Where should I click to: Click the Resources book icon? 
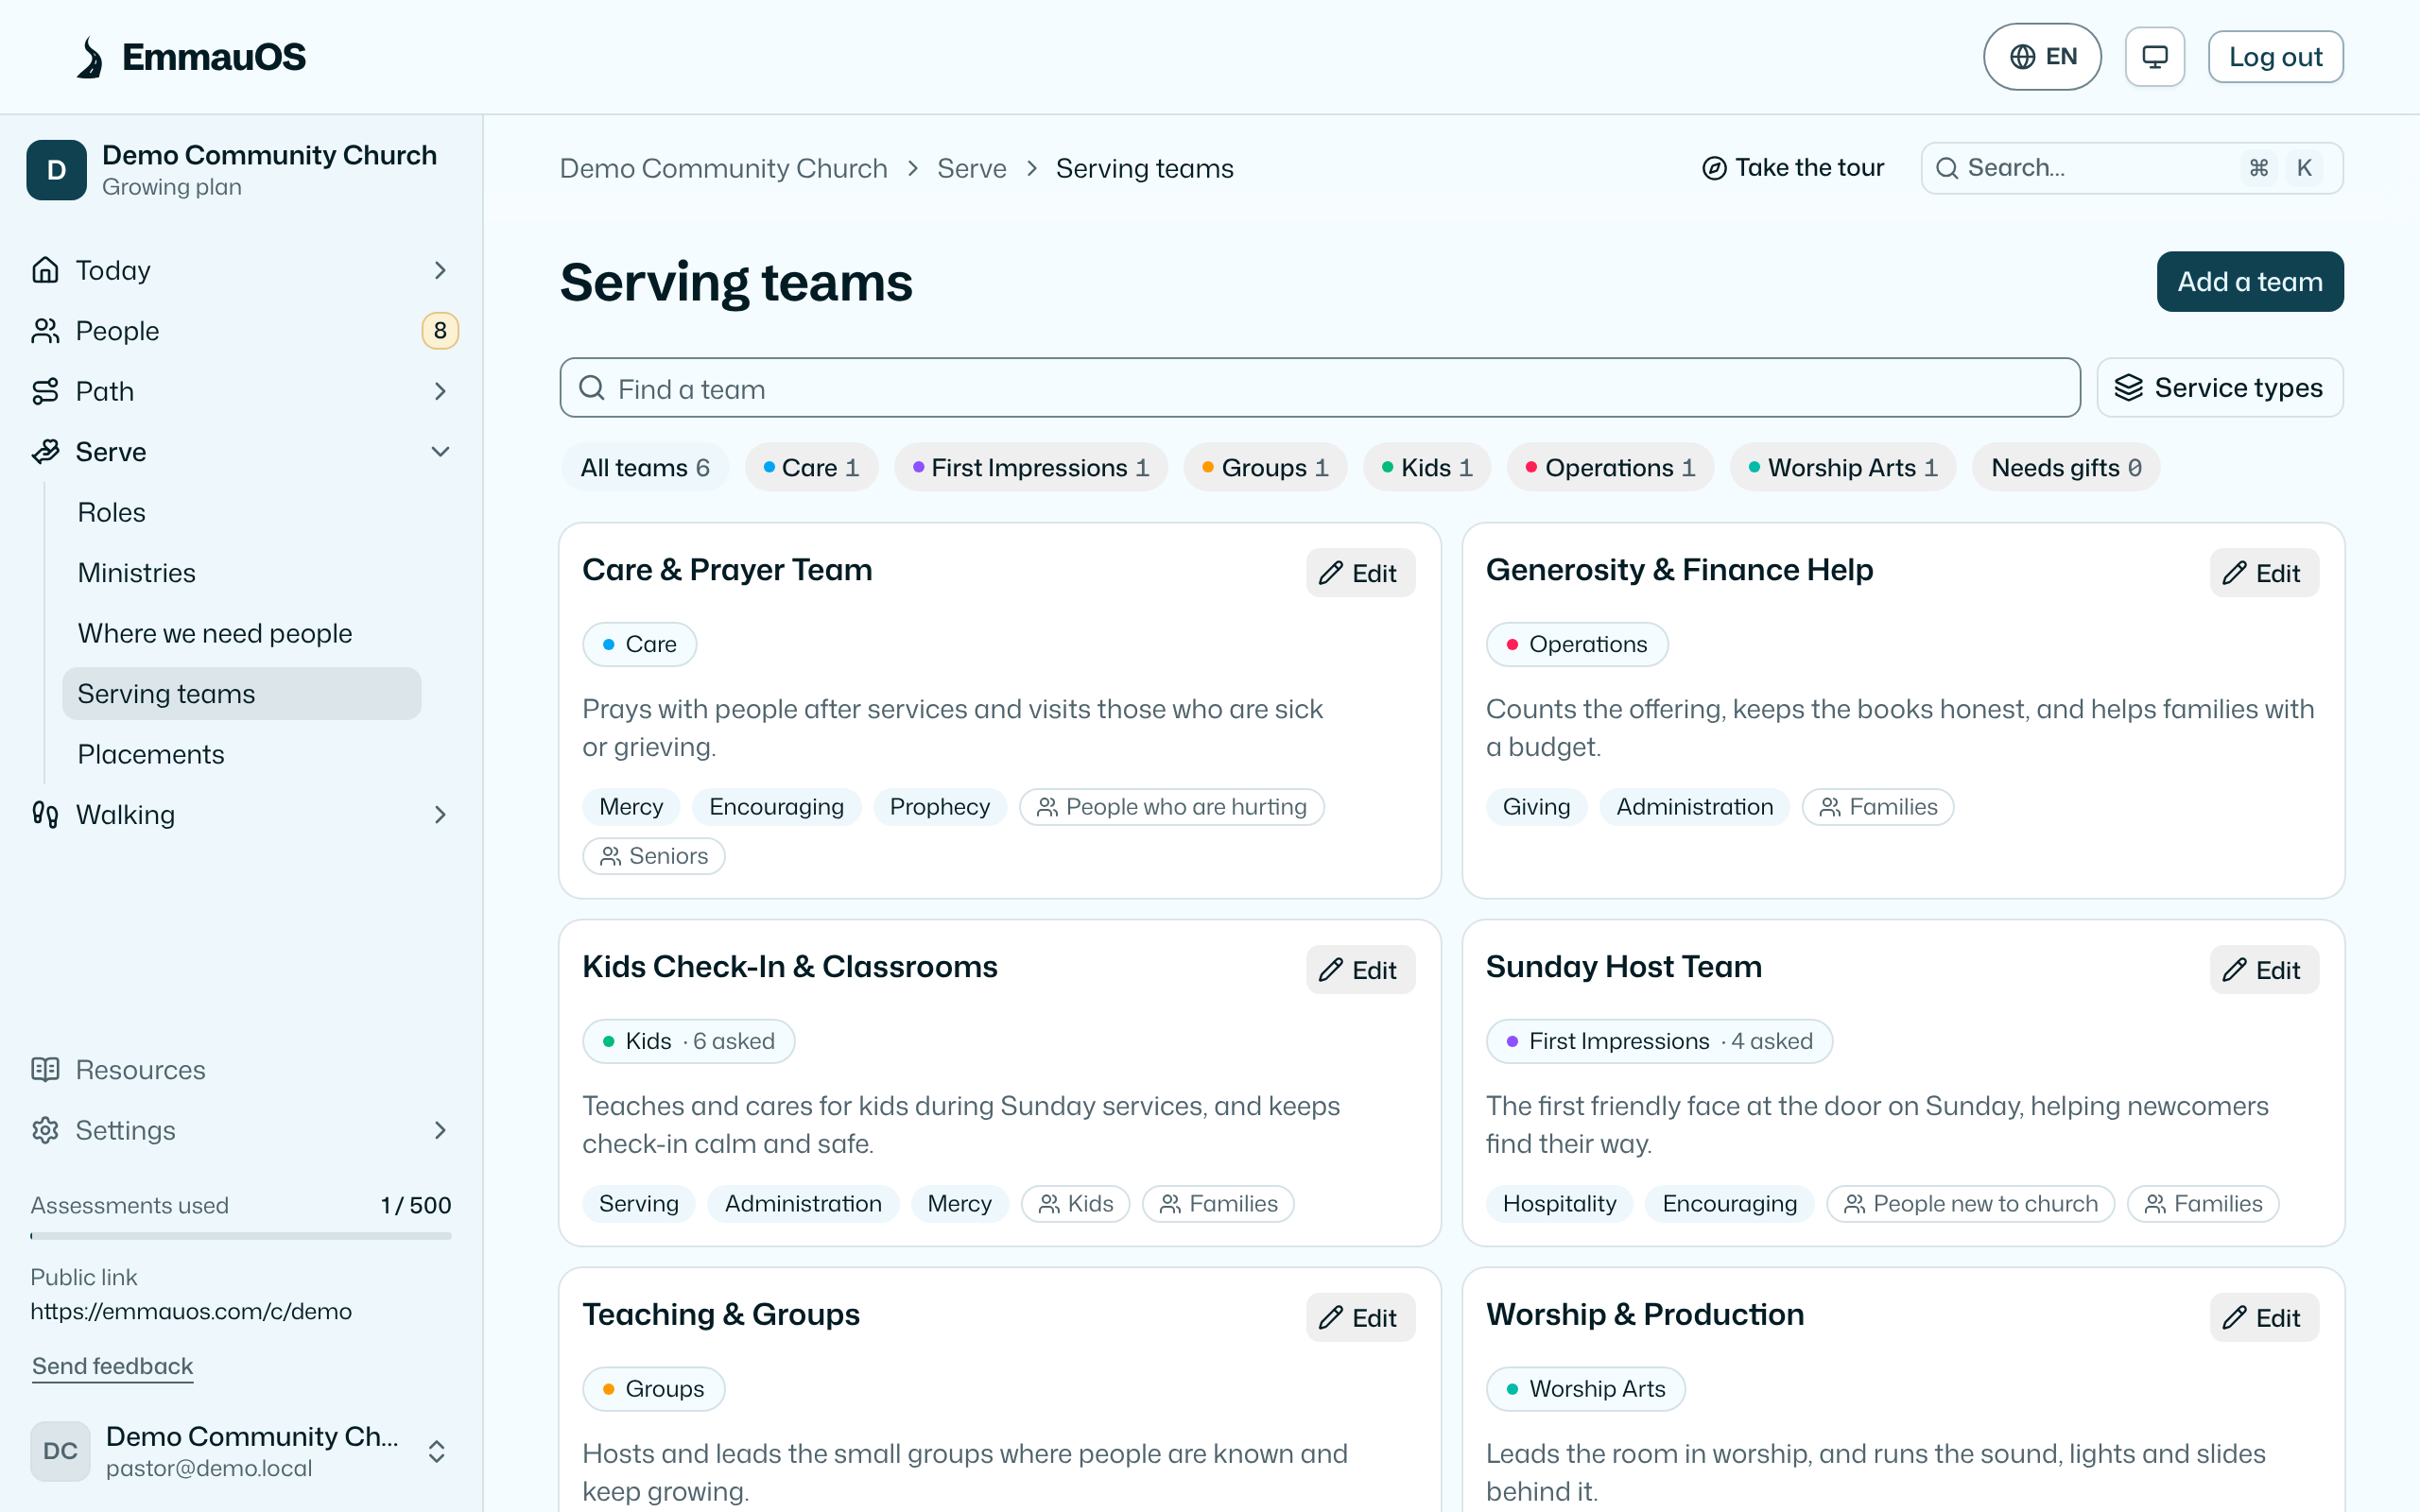[45, 1070]
